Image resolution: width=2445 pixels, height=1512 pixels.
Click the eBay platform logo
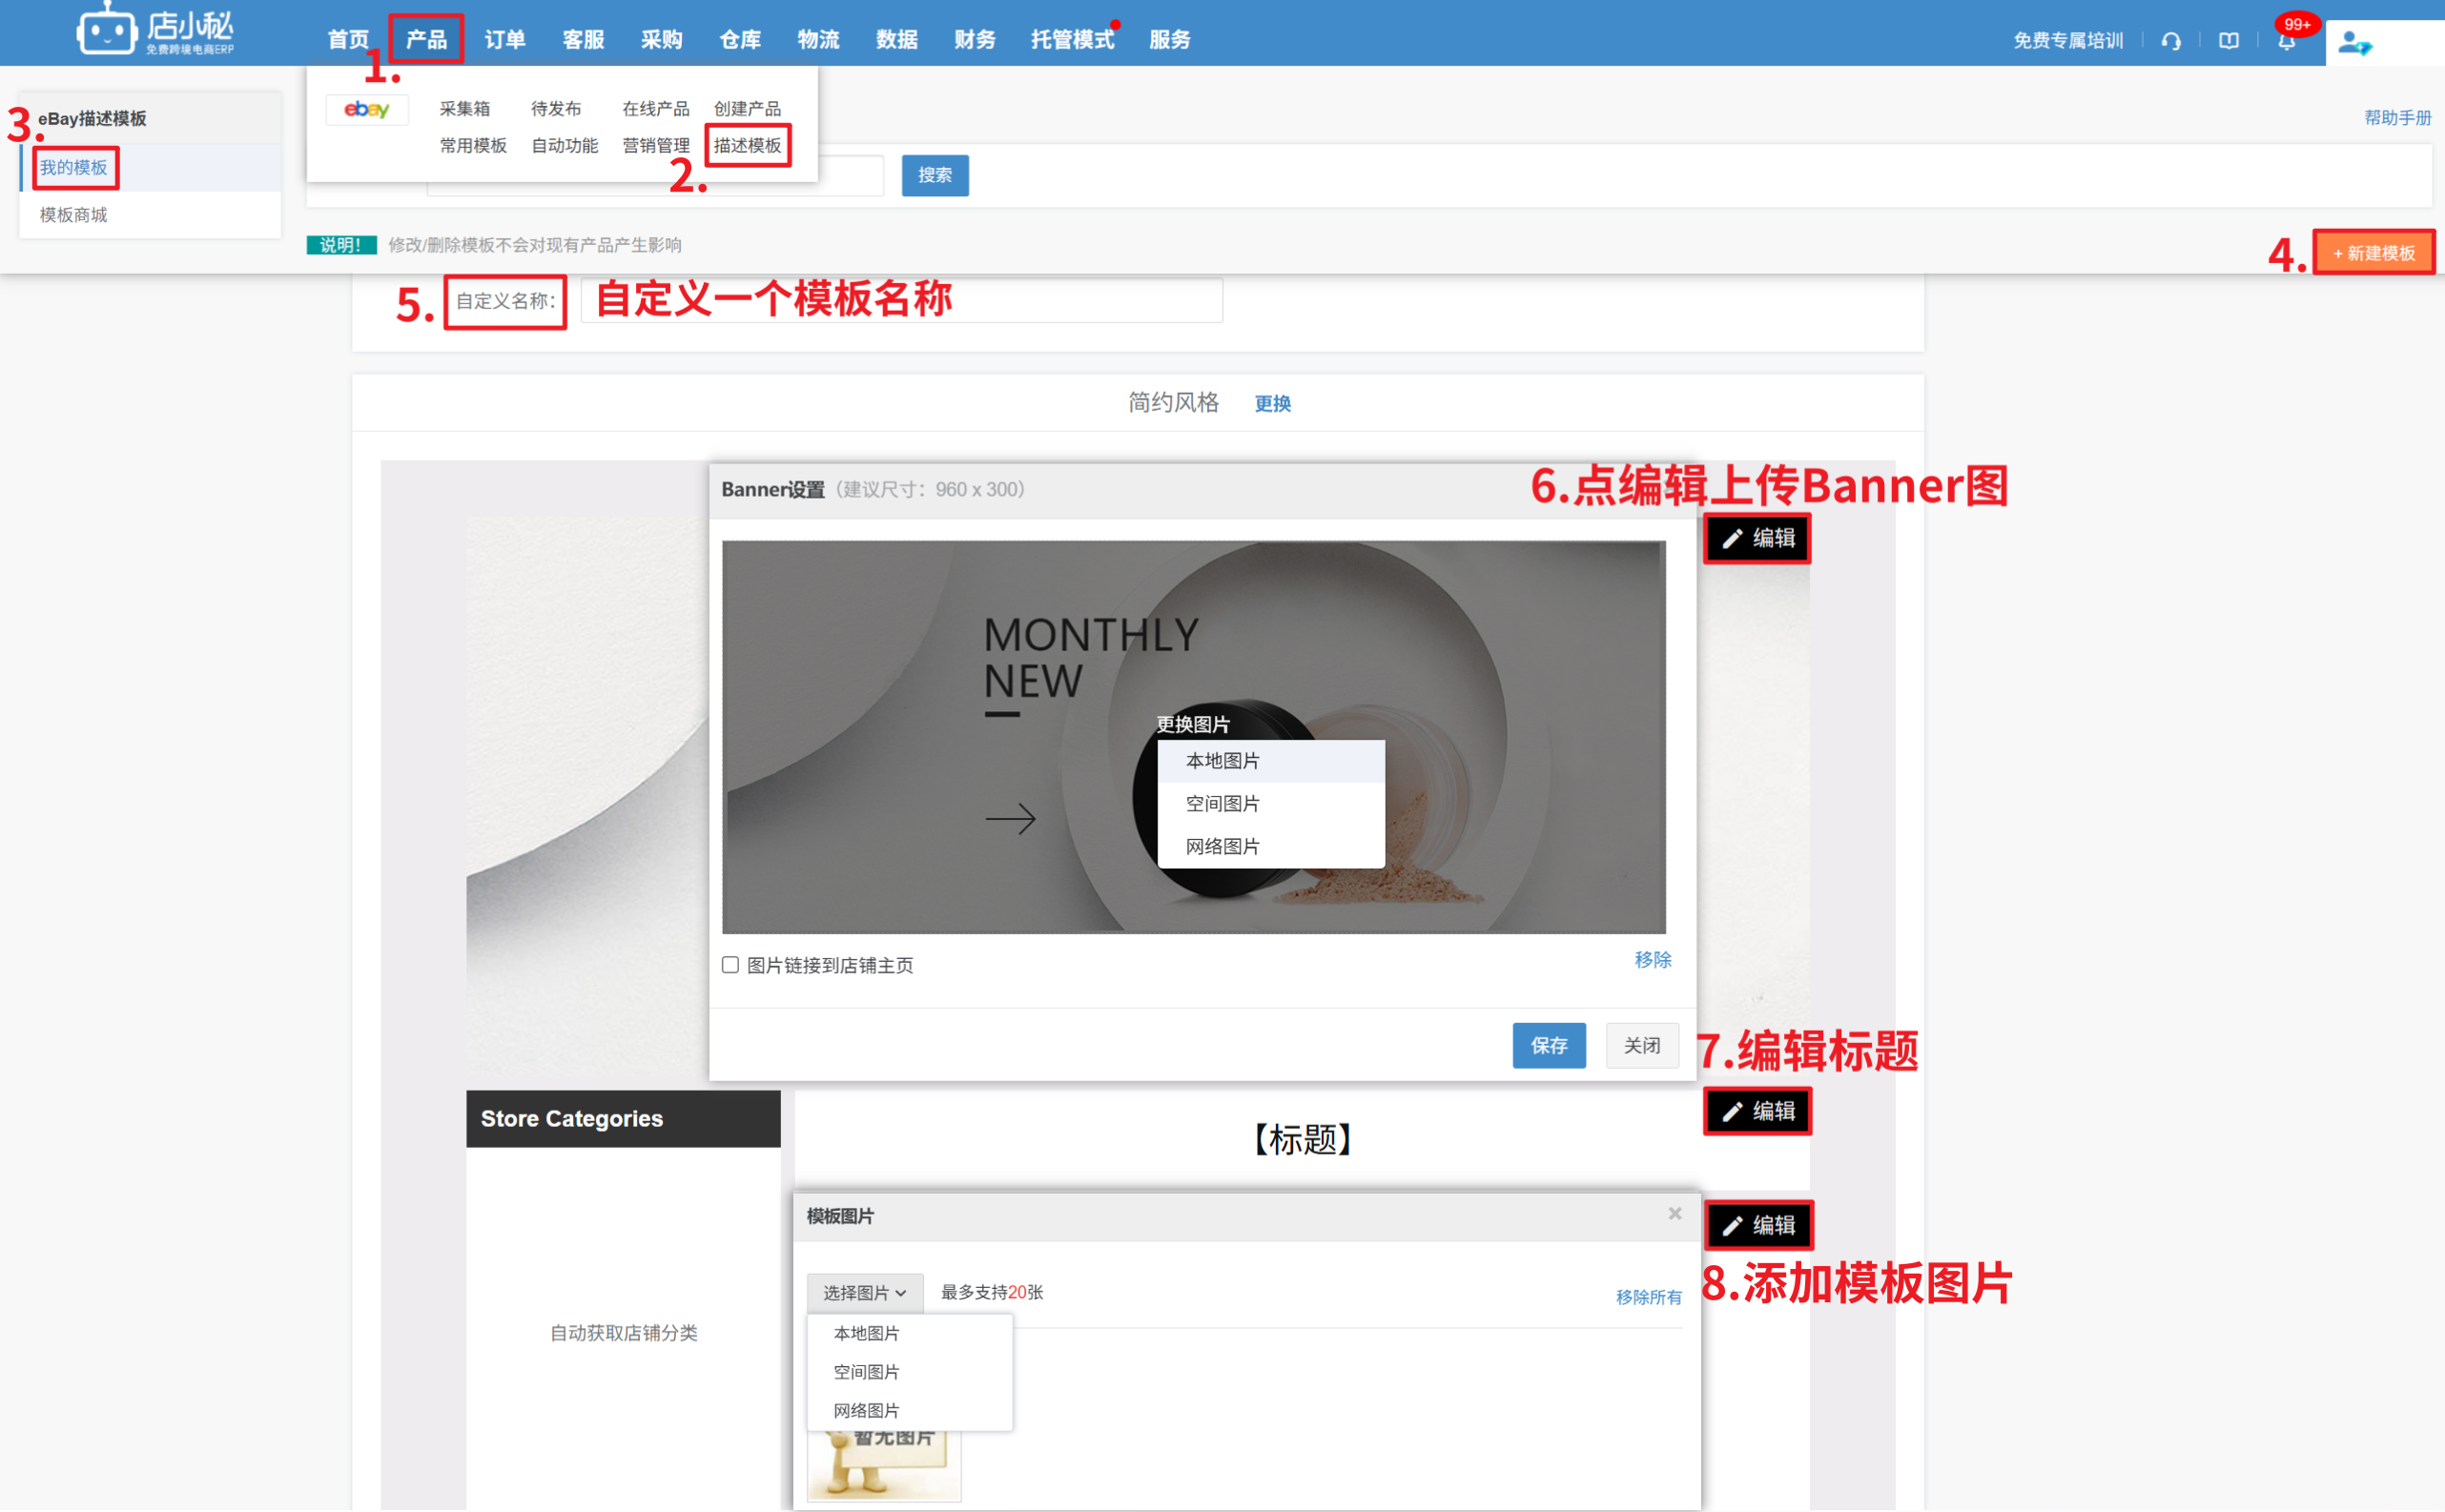(366, 109)
